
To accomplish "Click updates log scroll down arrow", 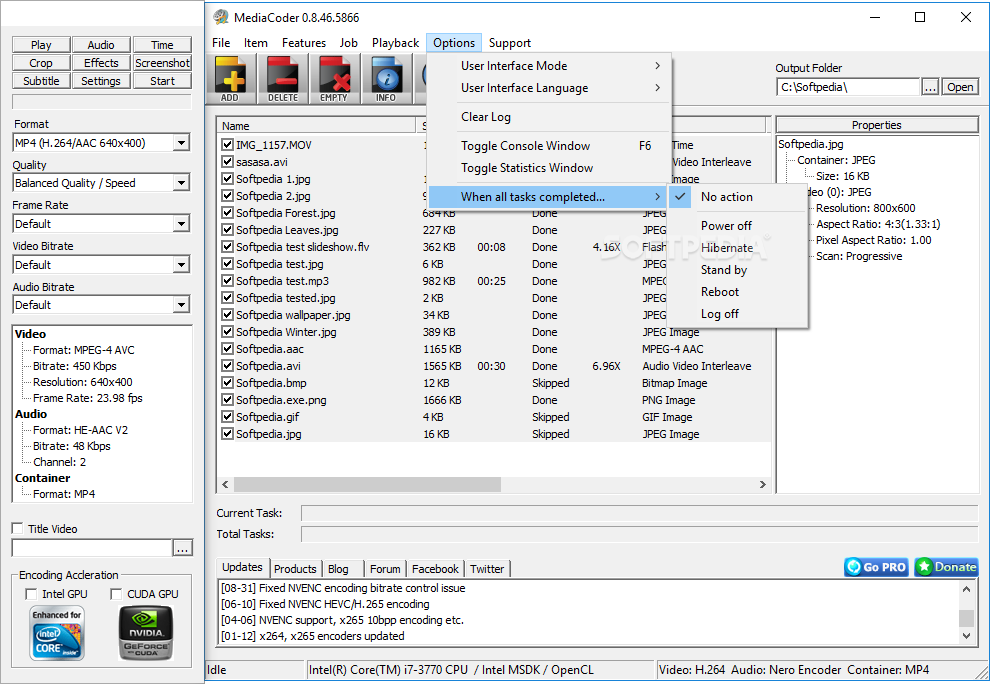I will [966, 636].
